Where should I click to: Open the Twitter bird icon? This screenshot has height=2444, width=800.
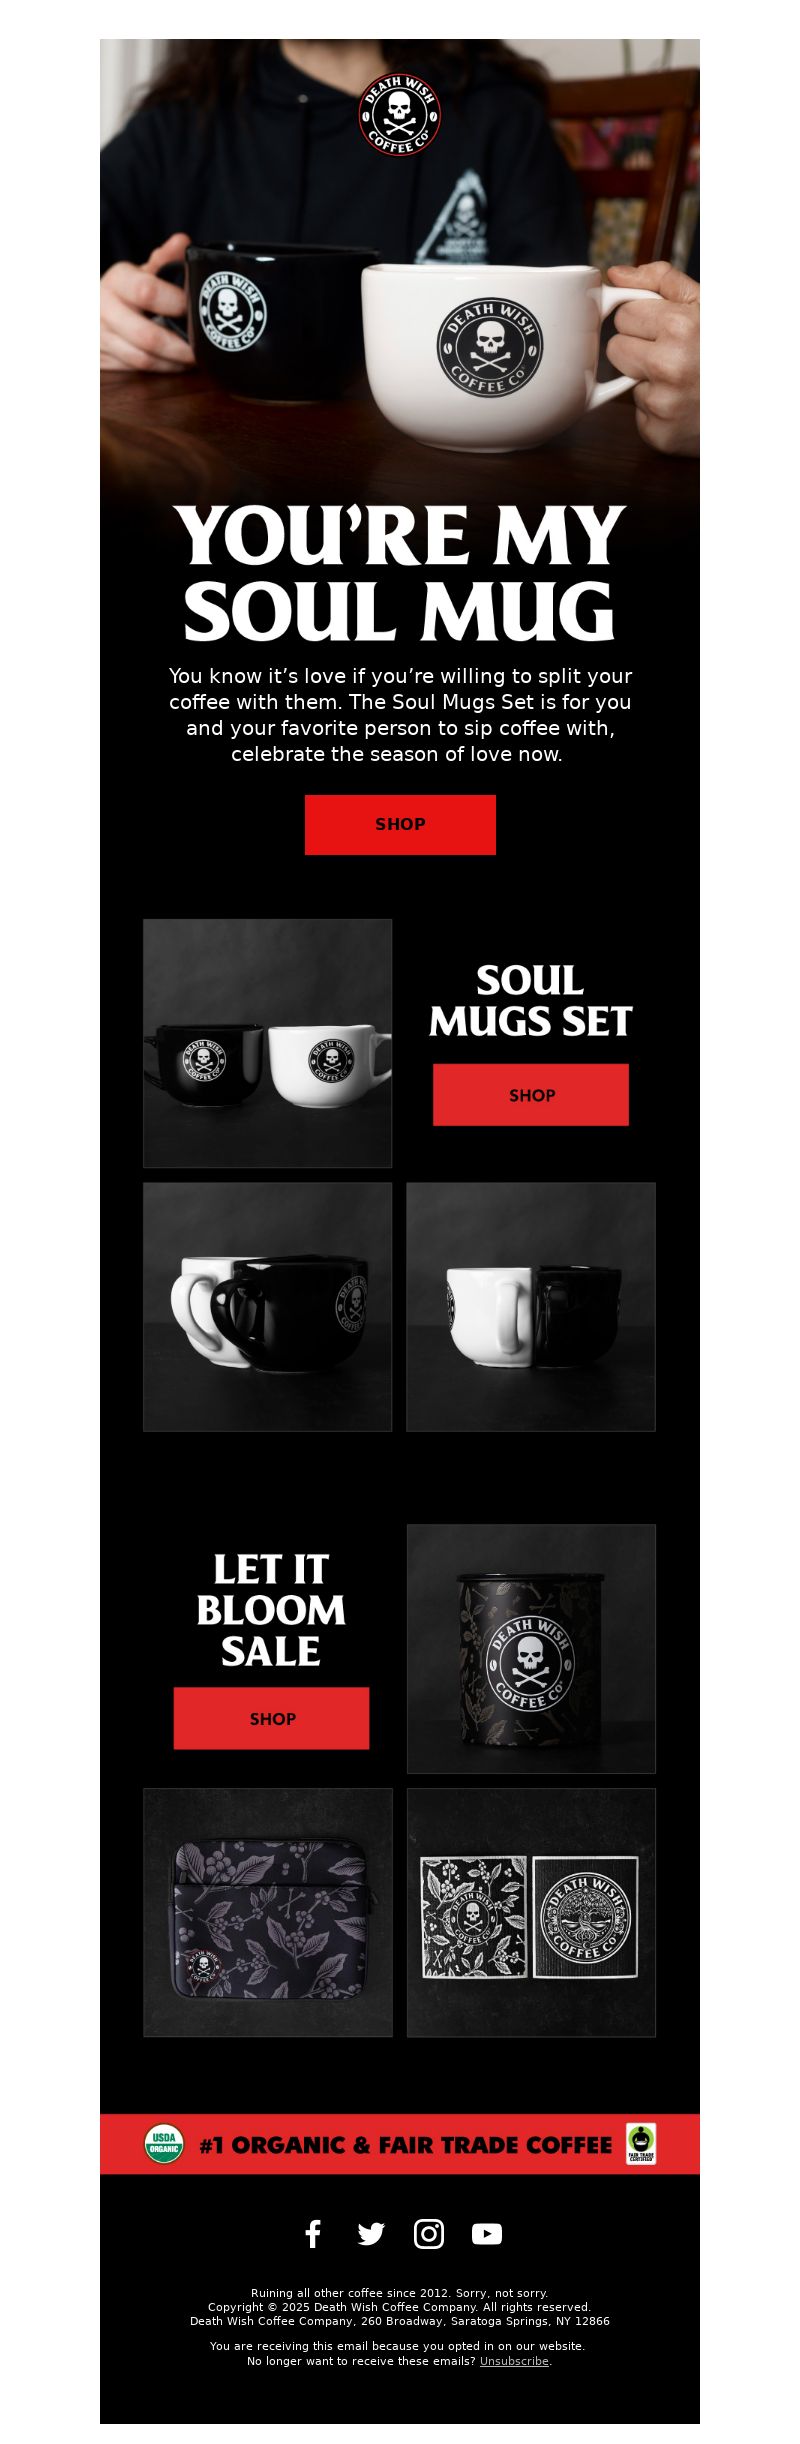tap(371, 2234)
